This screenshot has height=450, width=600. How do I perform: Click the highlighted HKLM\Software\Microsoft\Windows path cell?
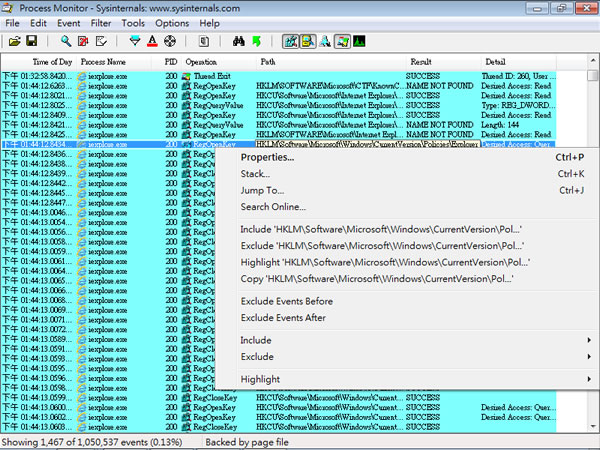click(367, 144)
